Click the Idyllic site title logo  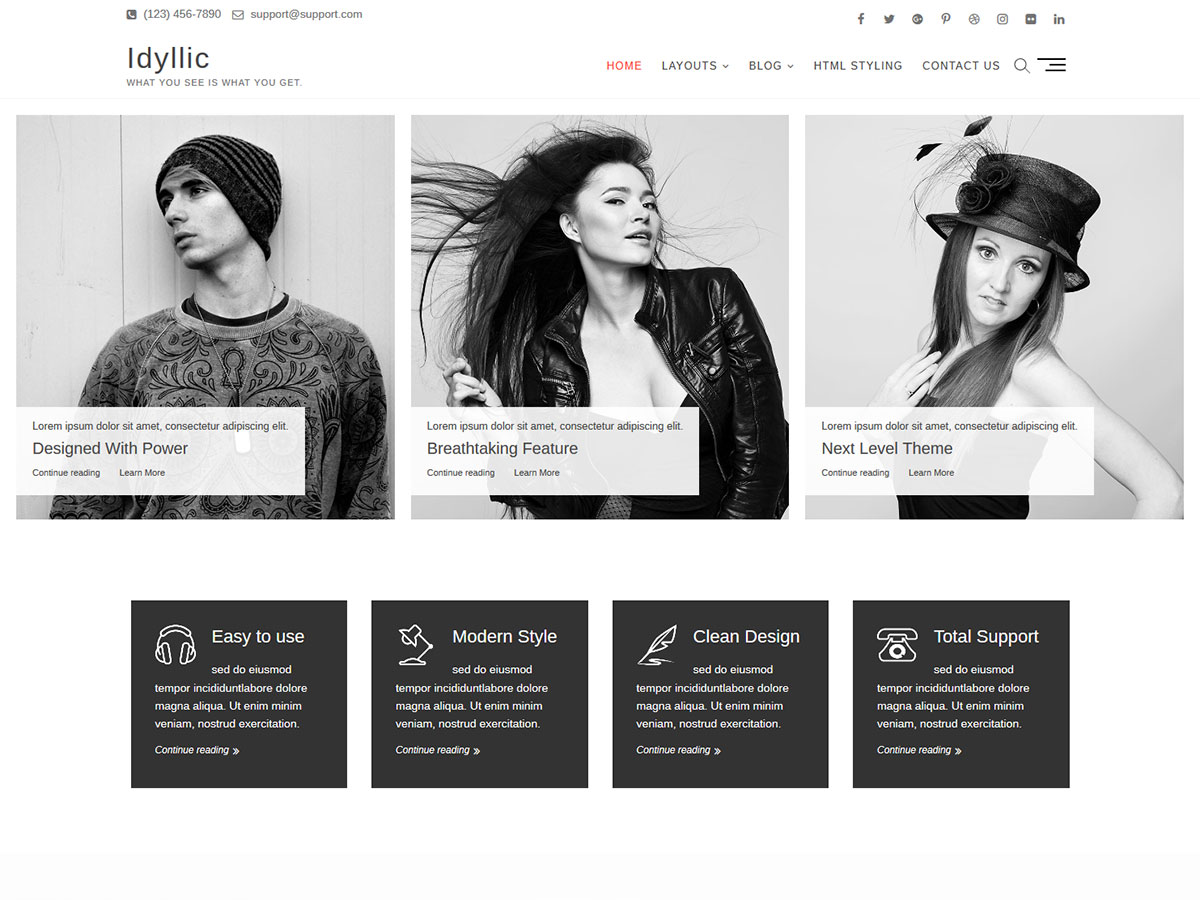(x=168, y=58)
